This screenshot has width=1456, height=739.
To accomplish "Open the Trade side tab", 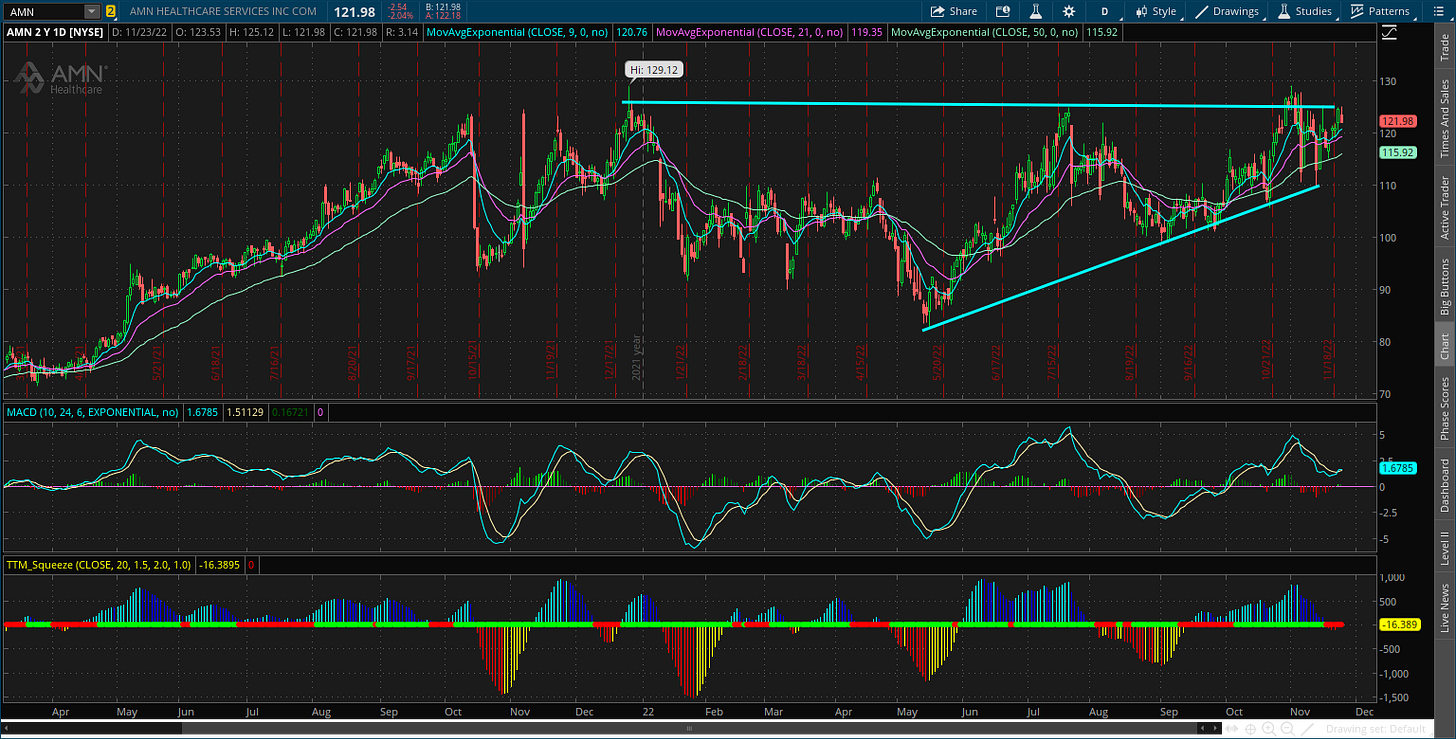I will point(1444,48).
